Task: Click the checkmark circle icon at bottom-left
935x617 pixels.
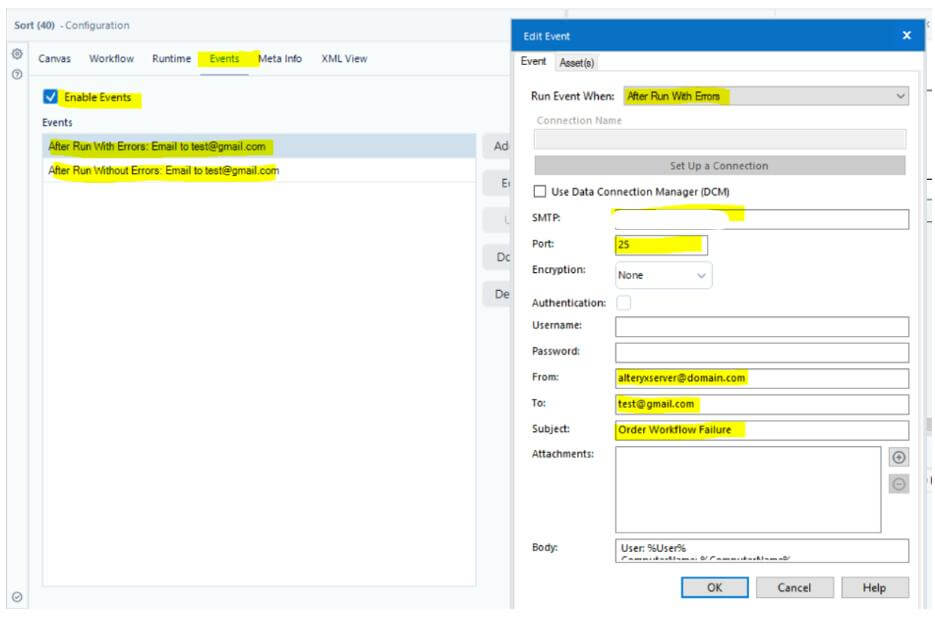Action: 17,597
